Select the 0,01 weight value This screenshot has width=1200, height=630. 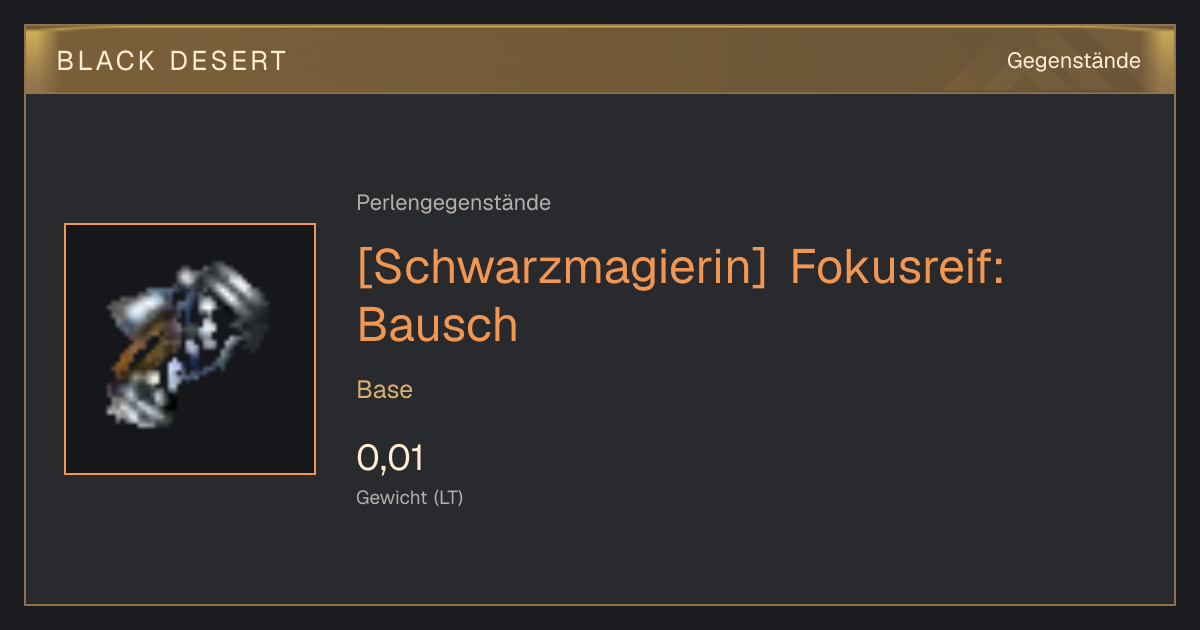(390, 458)
